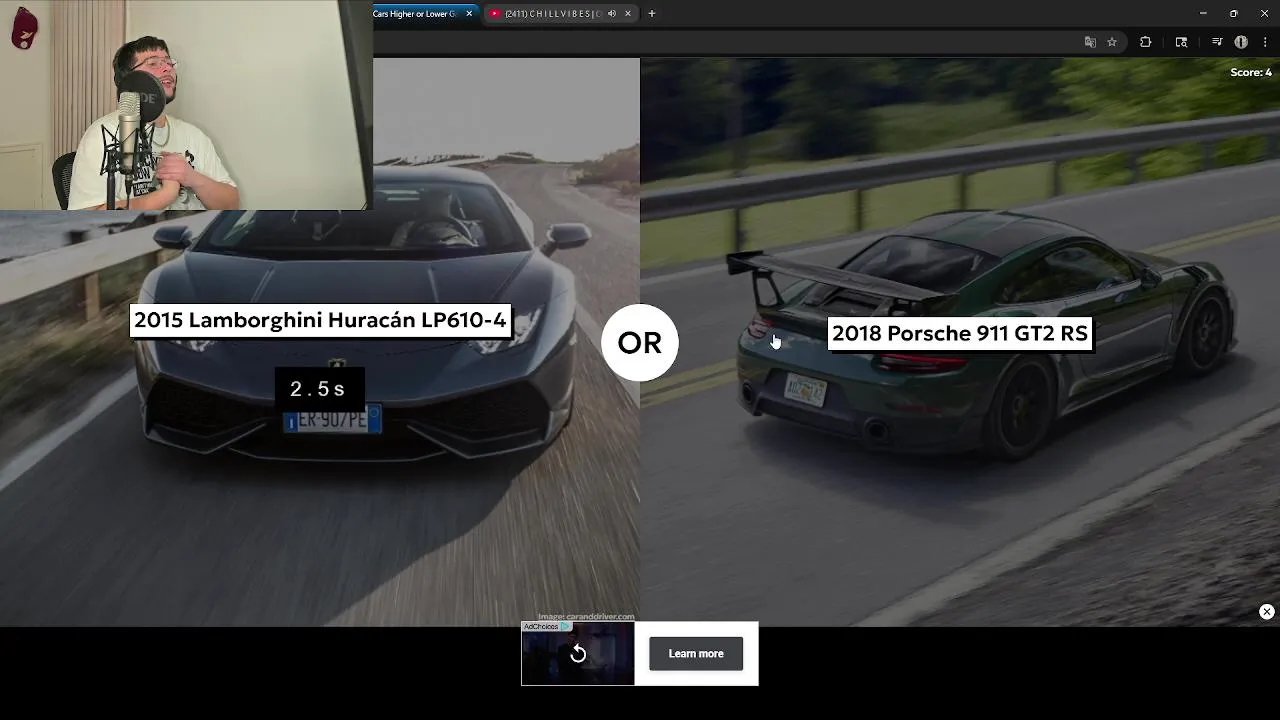
Task: Open the AdChoices info link
Action: point(546,627)
